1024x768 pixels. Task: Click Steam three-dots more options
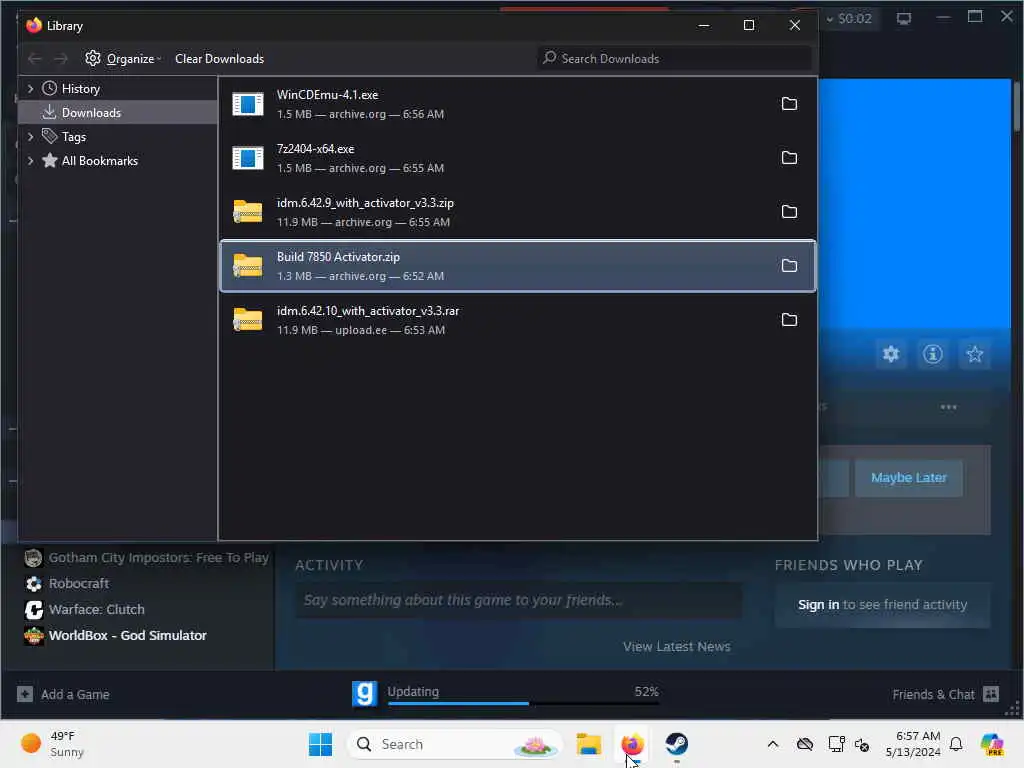(x=948, y=407)
